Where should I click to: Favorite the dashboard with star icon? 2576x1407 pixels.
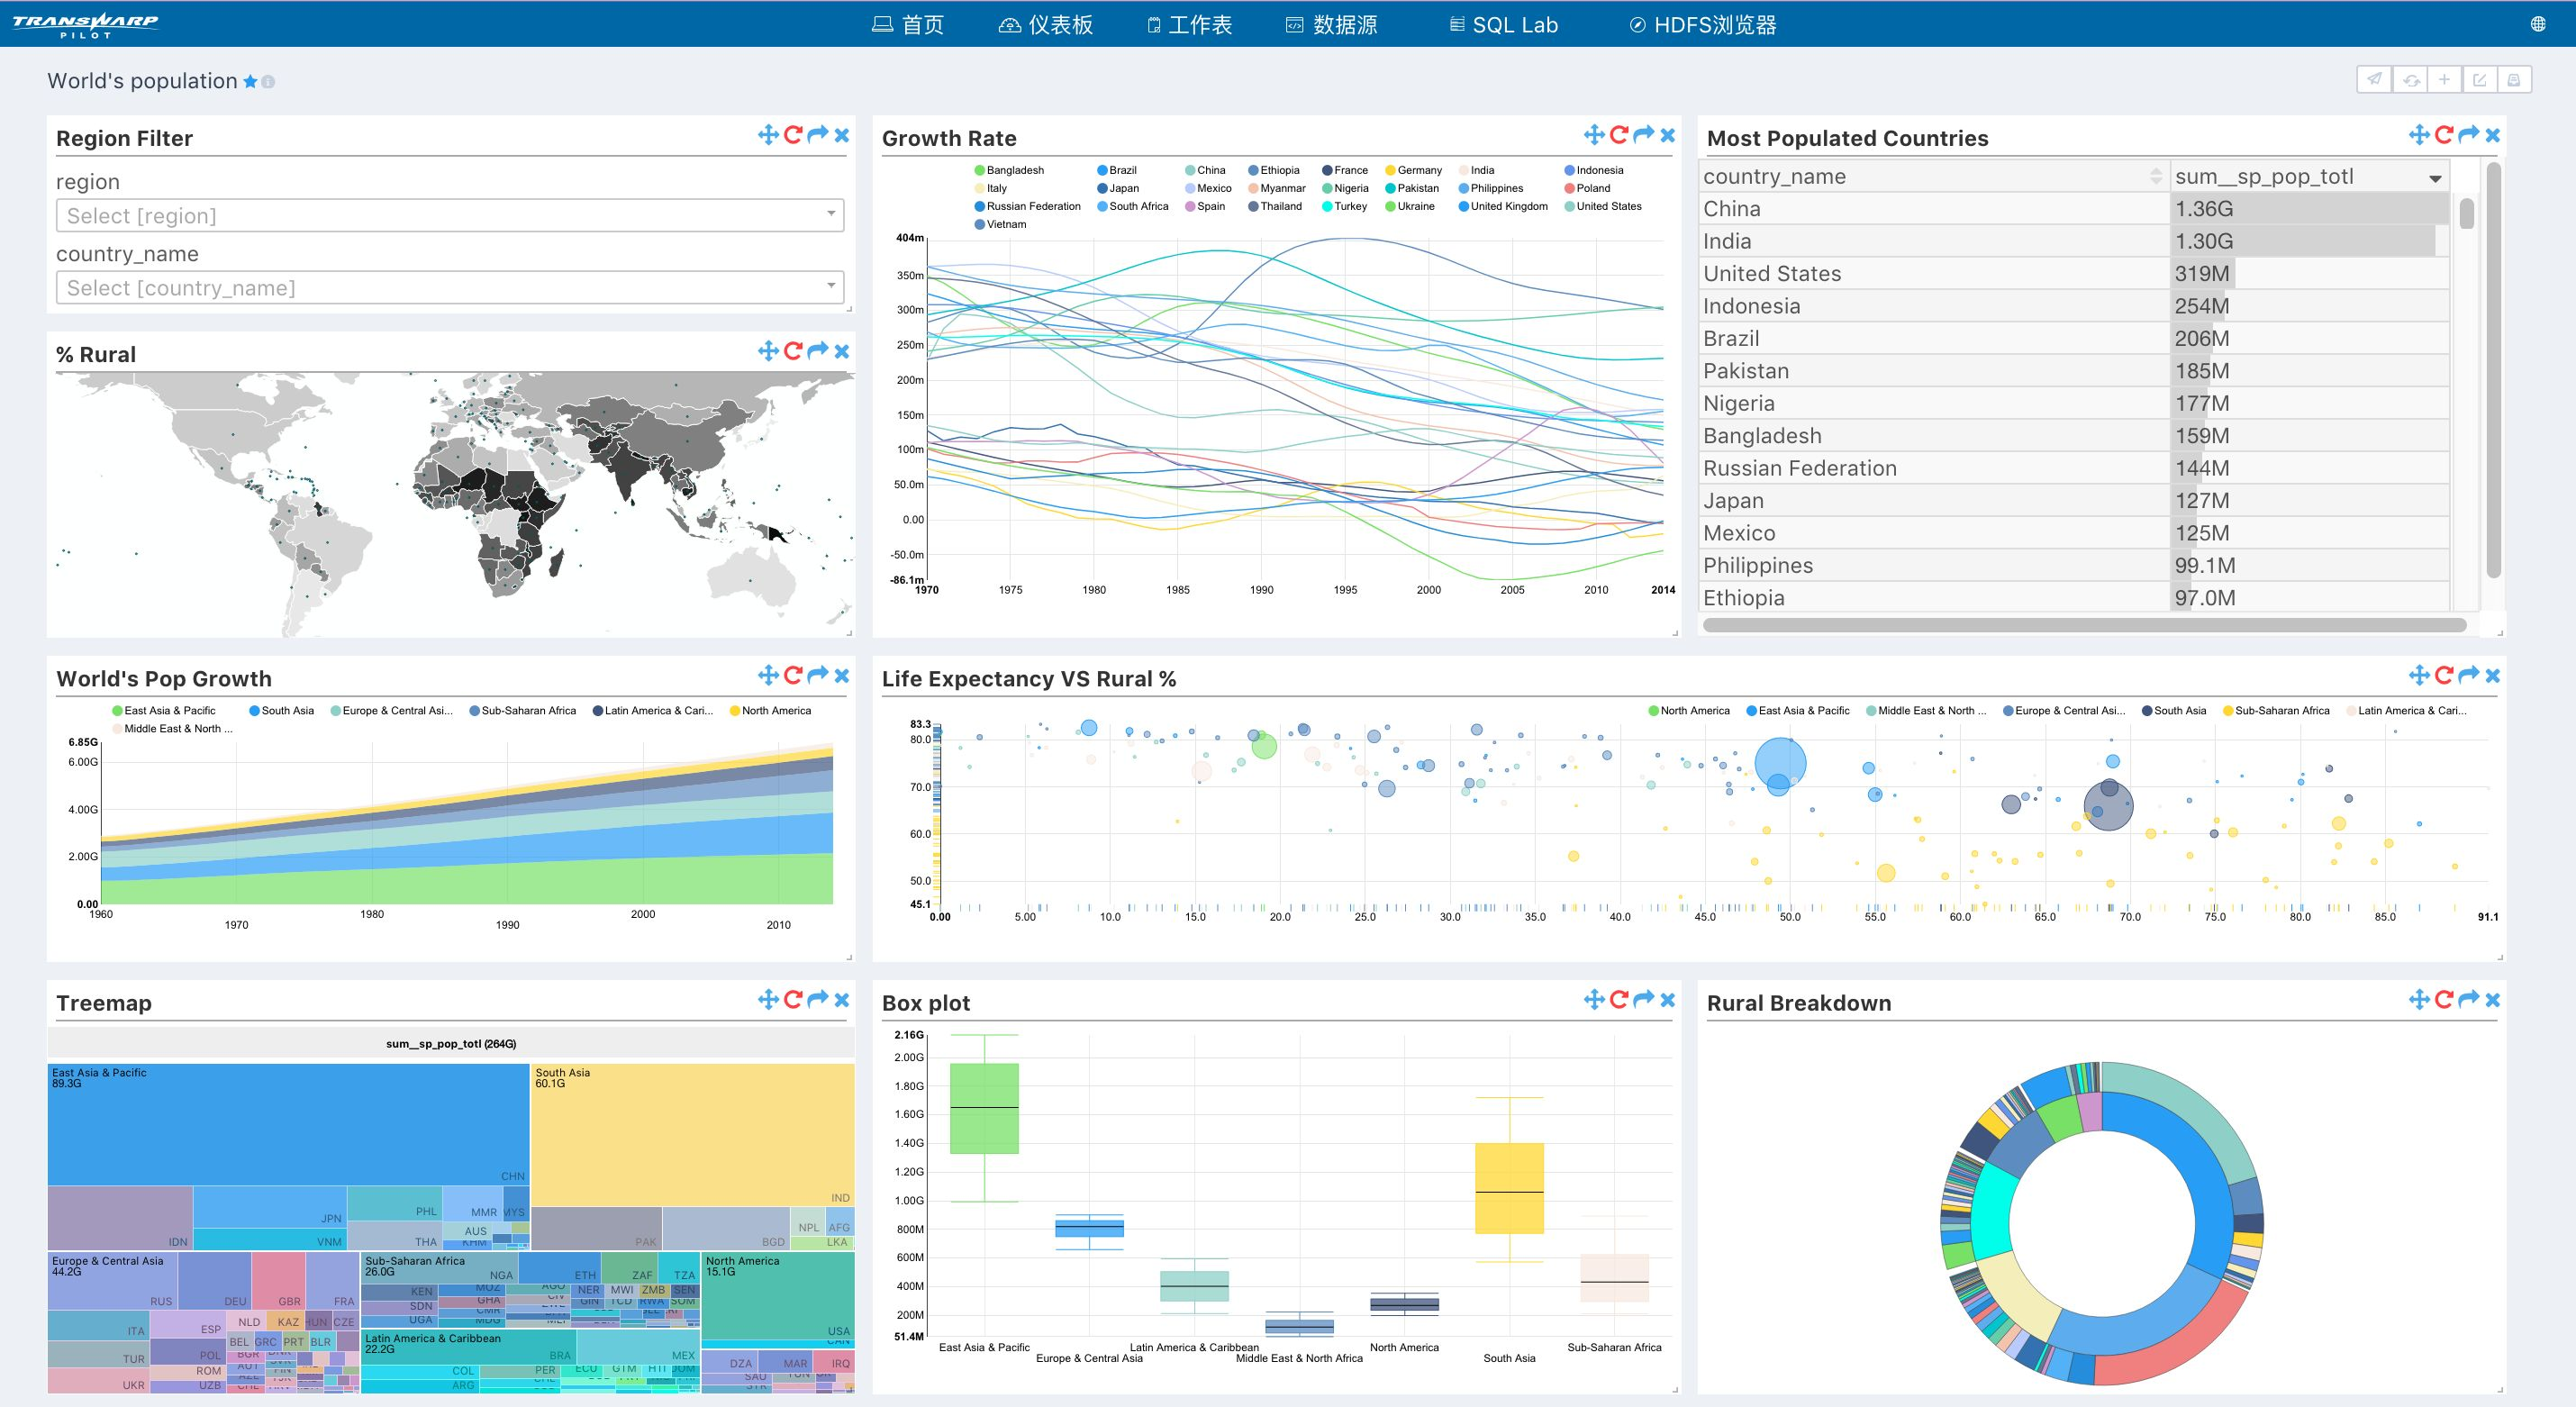tap(250, 82)
